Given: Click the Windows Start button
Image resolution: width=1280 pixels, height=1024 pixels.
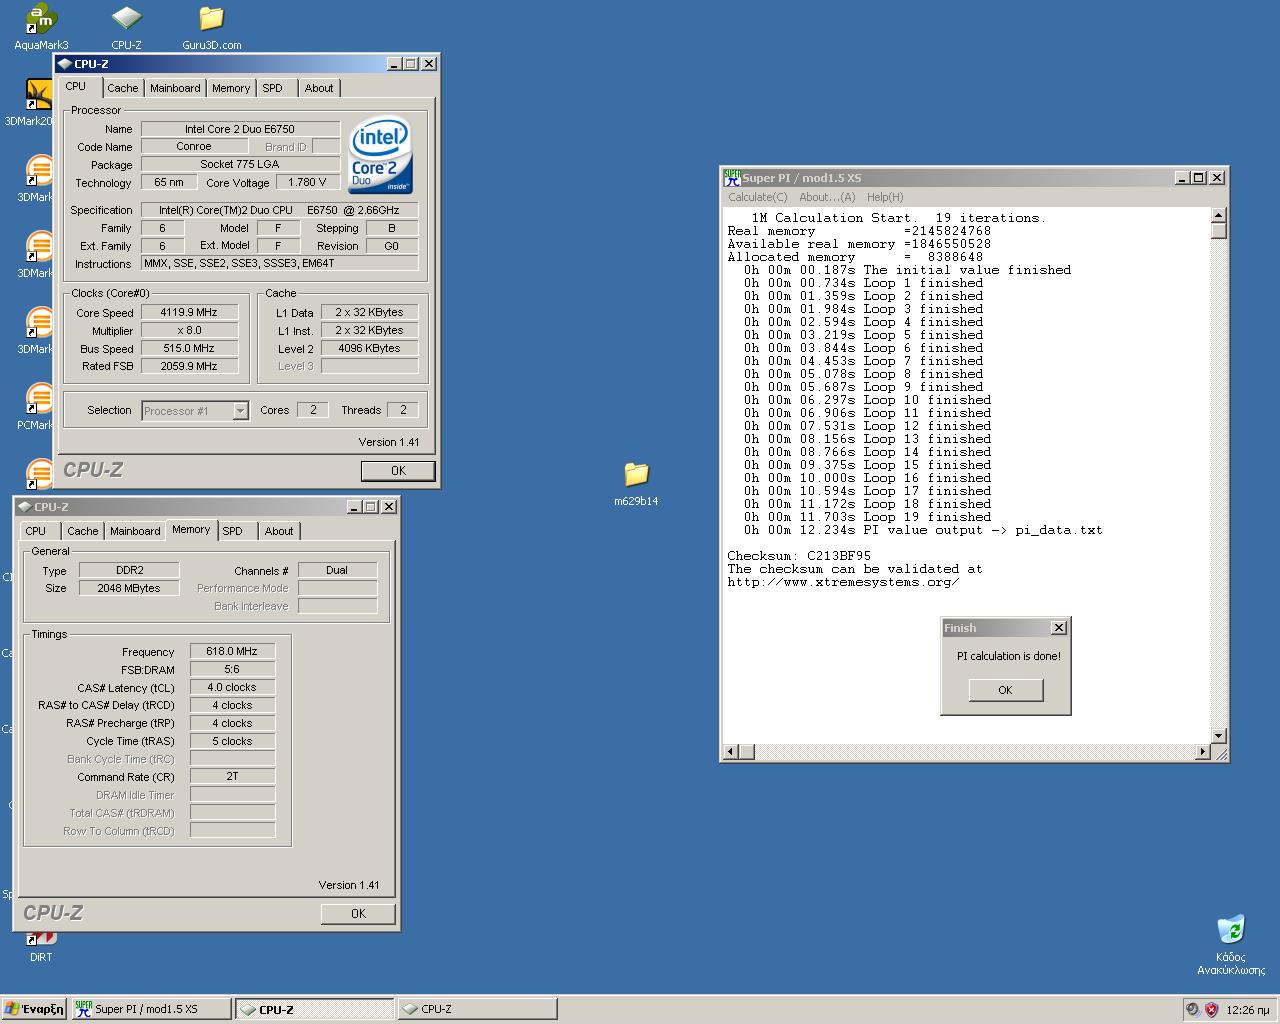Looking at the screenshot, I should [34, 1009].
